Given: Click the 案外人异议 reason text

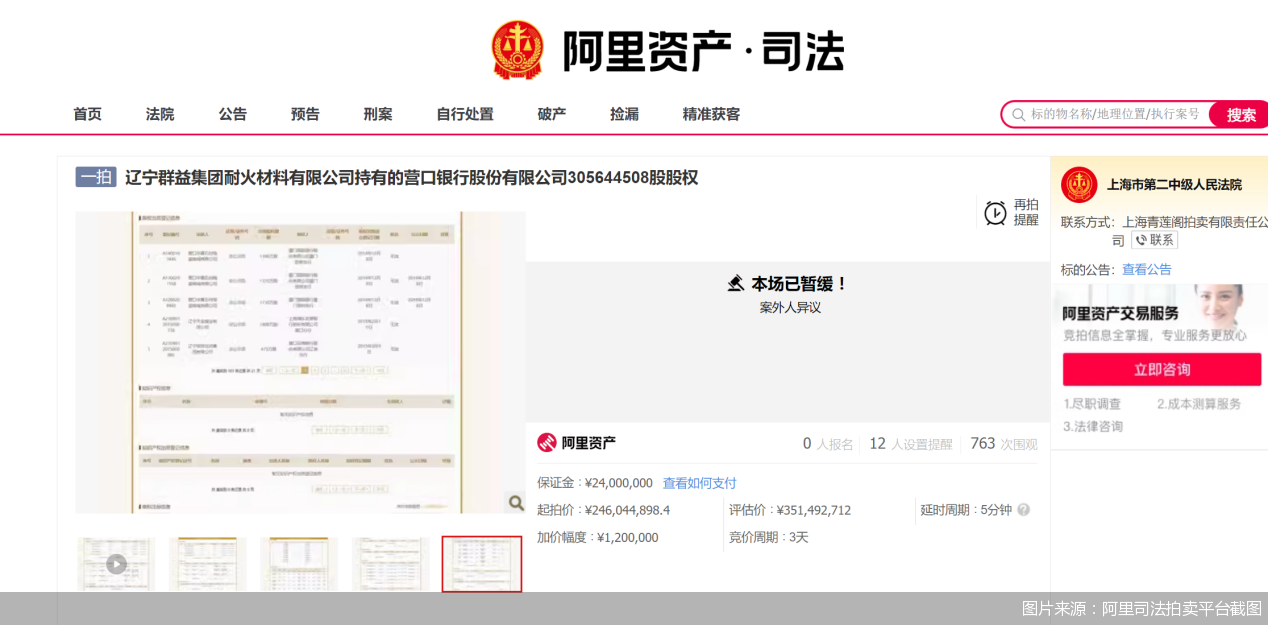Looking at the screenshot, I should coord(790,308).
